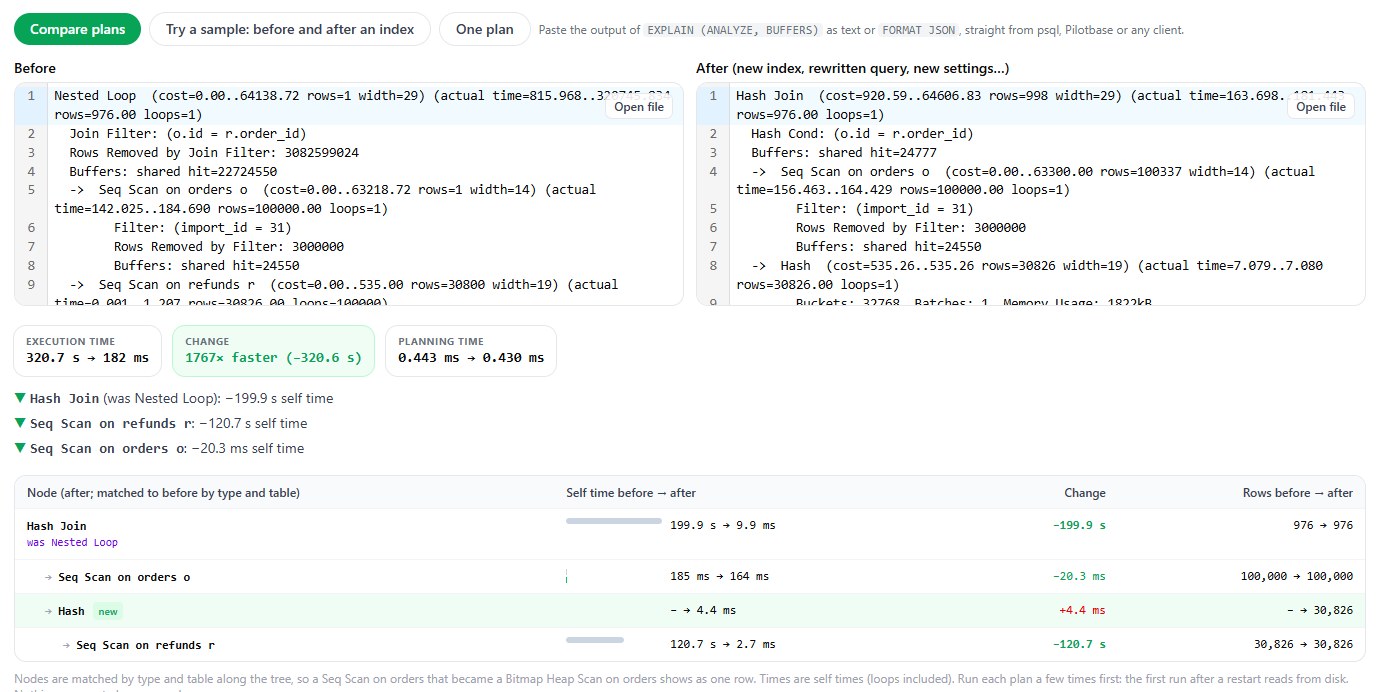Select the Execution Time stat card
This screenshot has width=1380, height=692.
[88, 350]
